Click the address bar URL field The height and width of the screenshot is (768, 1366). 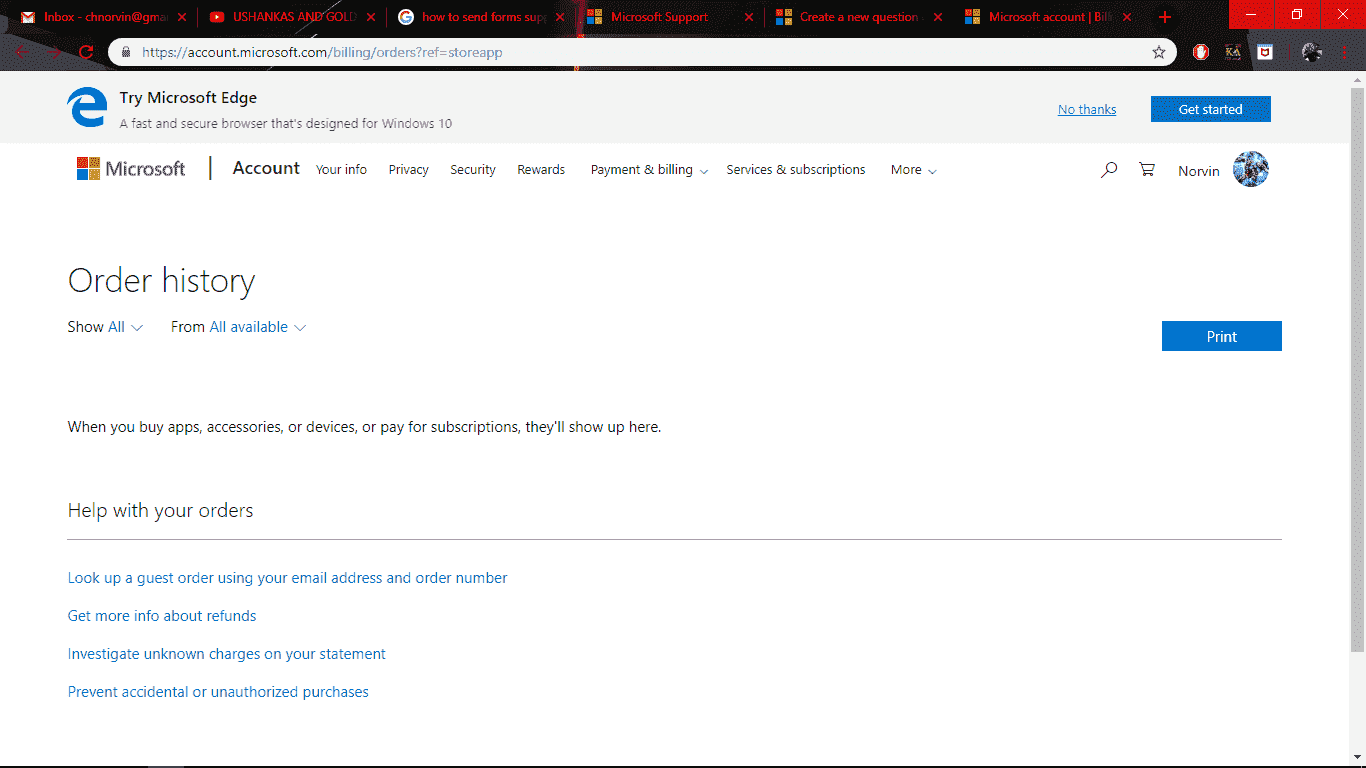click(640, 52)
